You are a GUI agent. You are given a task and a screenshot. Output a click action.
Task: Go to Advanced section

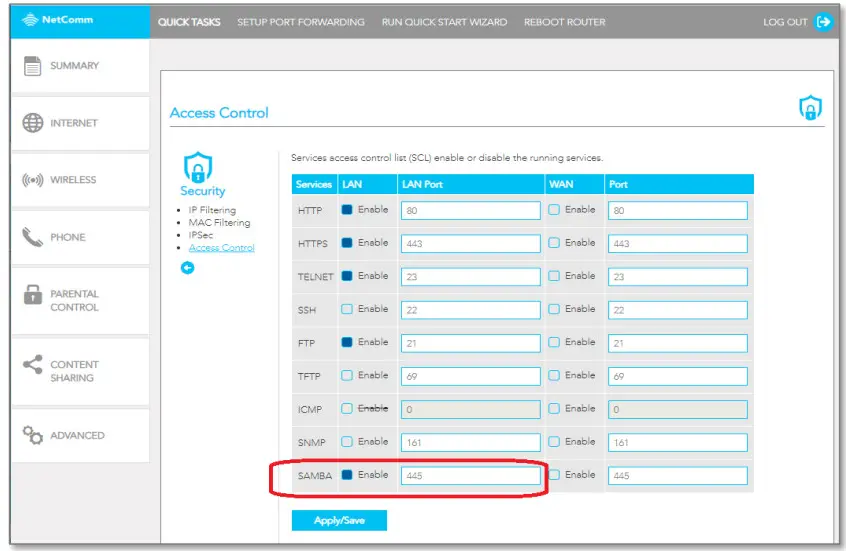pyautogui.click(x=80, y=435)
